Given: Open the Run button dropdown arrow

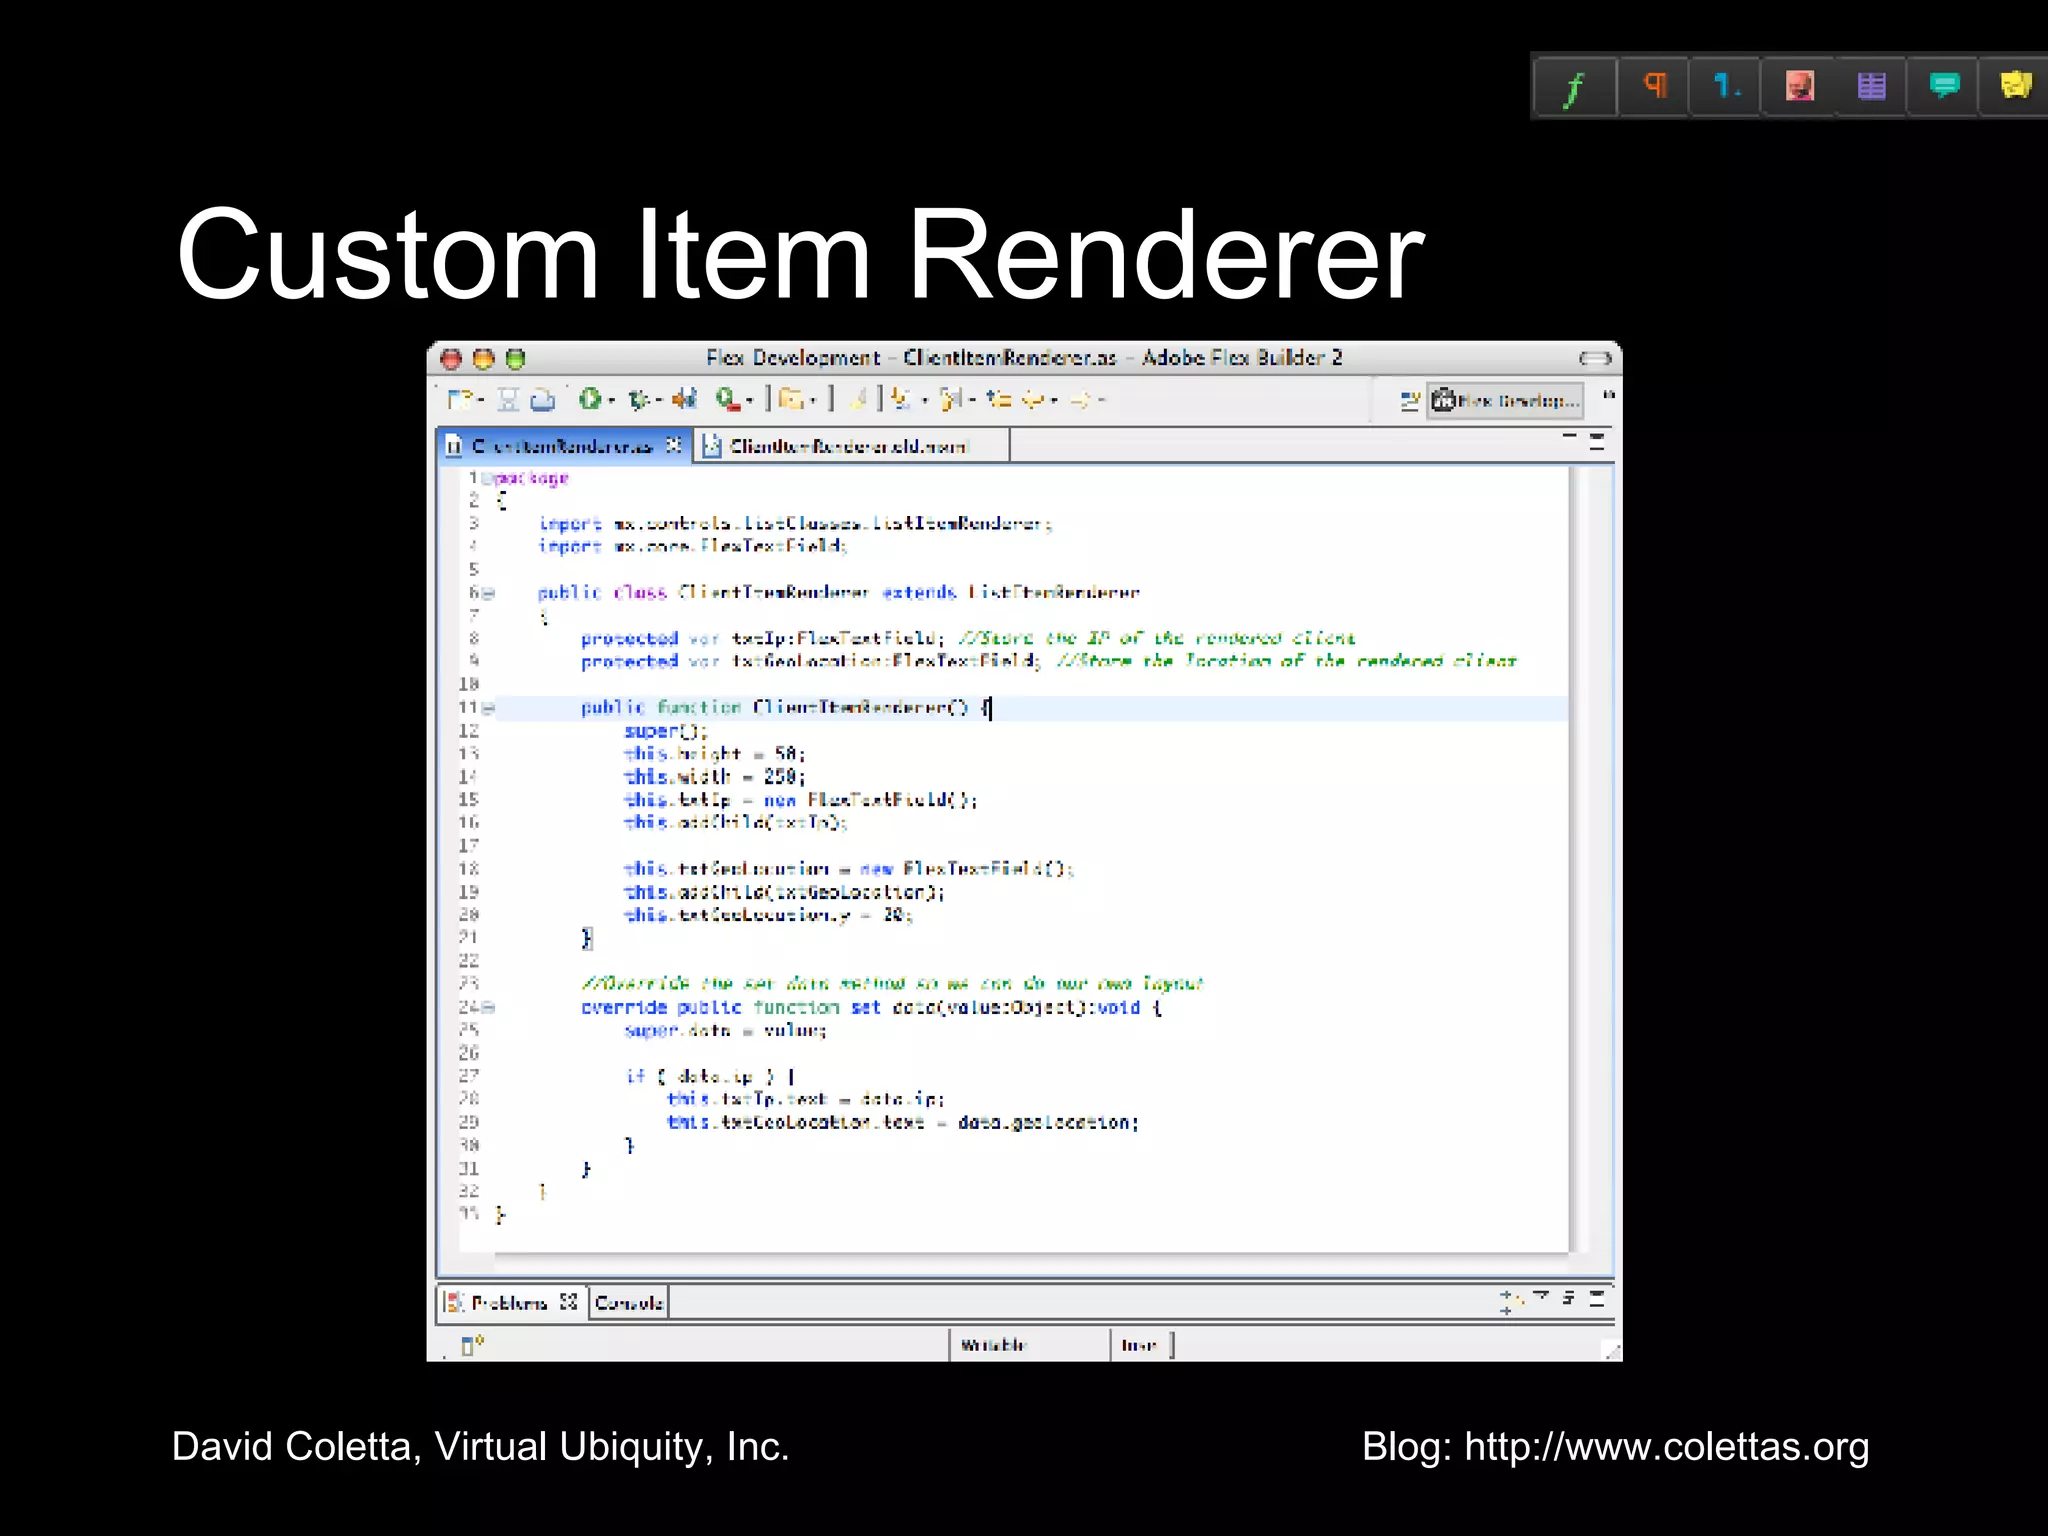Looking at the screenshot, I should tap(612, 401).
